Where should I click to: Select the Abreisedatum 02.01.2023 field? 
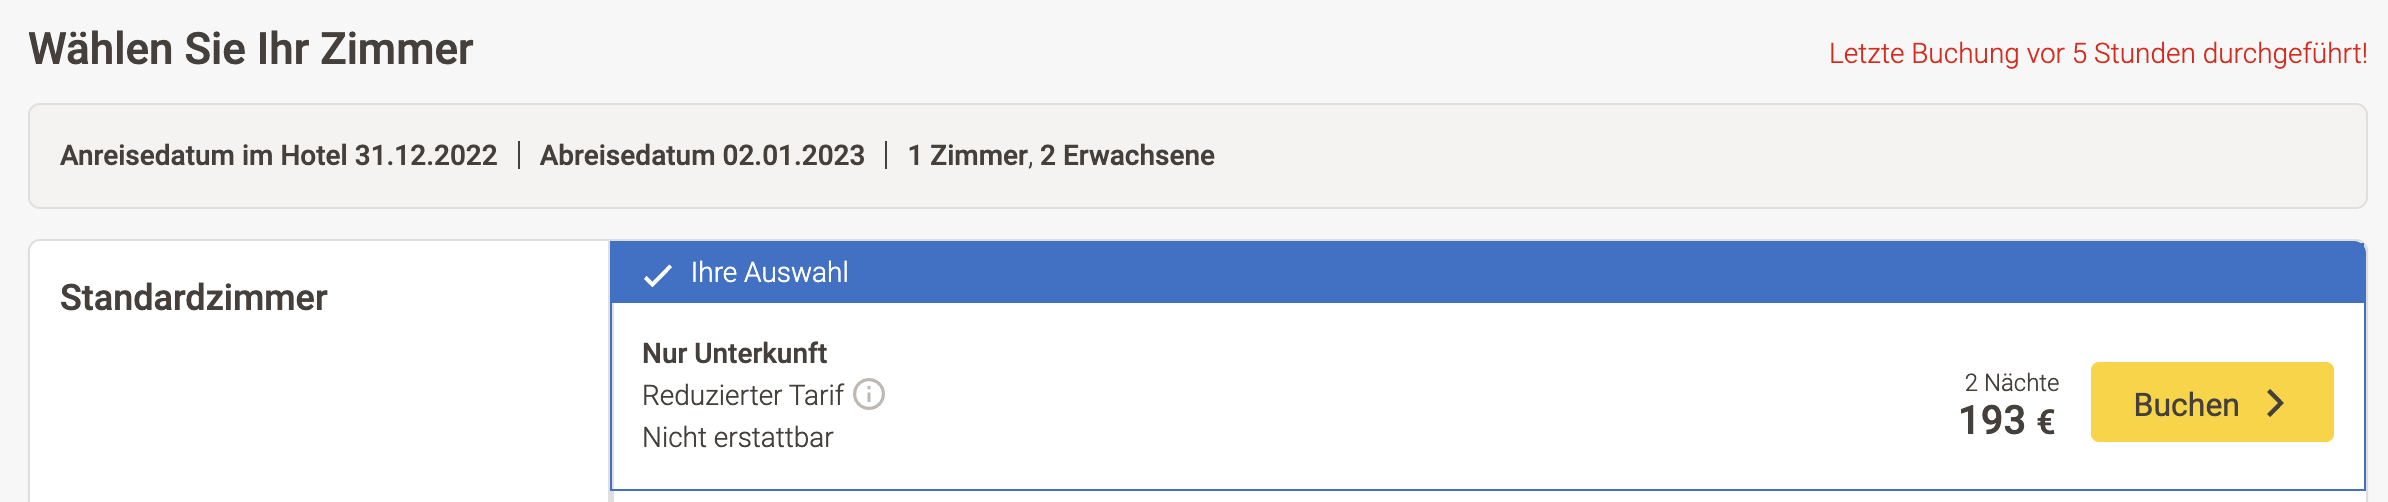click(702, 156)
